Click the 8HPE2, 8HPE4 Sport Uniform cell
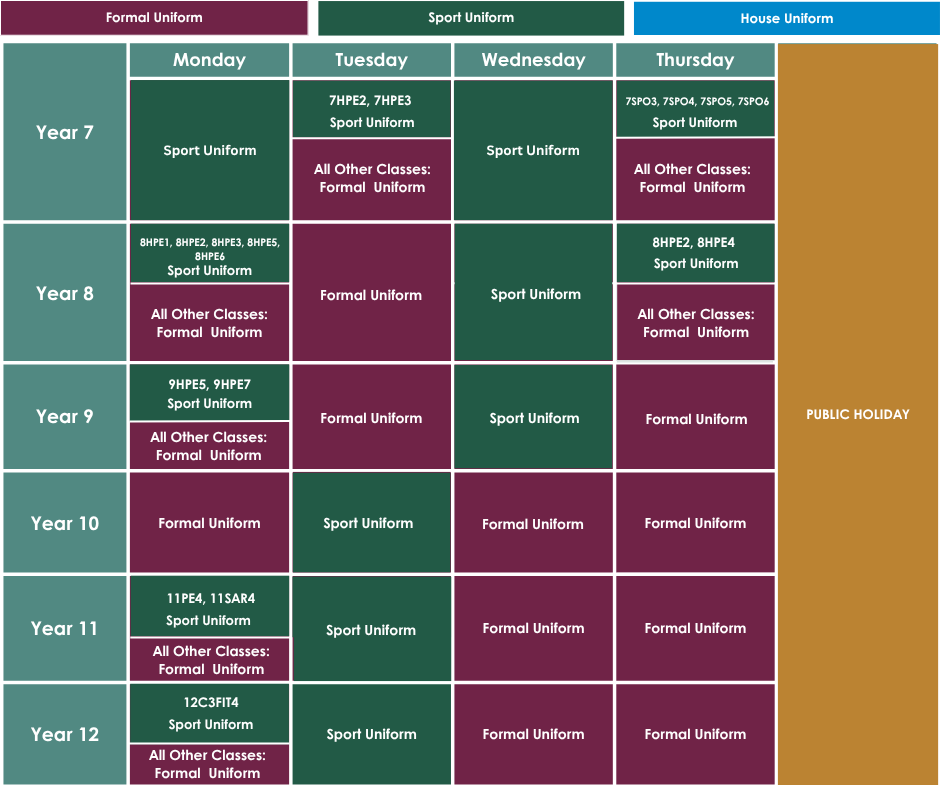The width and height of the screenshot is (940, 788). tap(695, 253)
